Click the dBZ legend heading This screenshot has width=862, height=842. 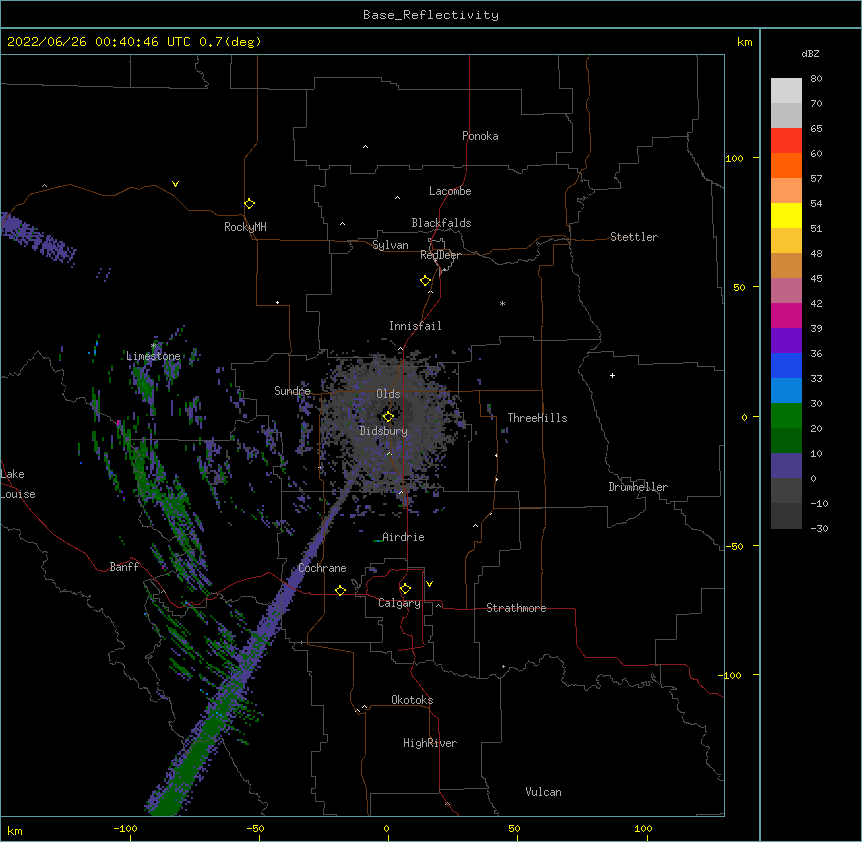tap(810, 54)
